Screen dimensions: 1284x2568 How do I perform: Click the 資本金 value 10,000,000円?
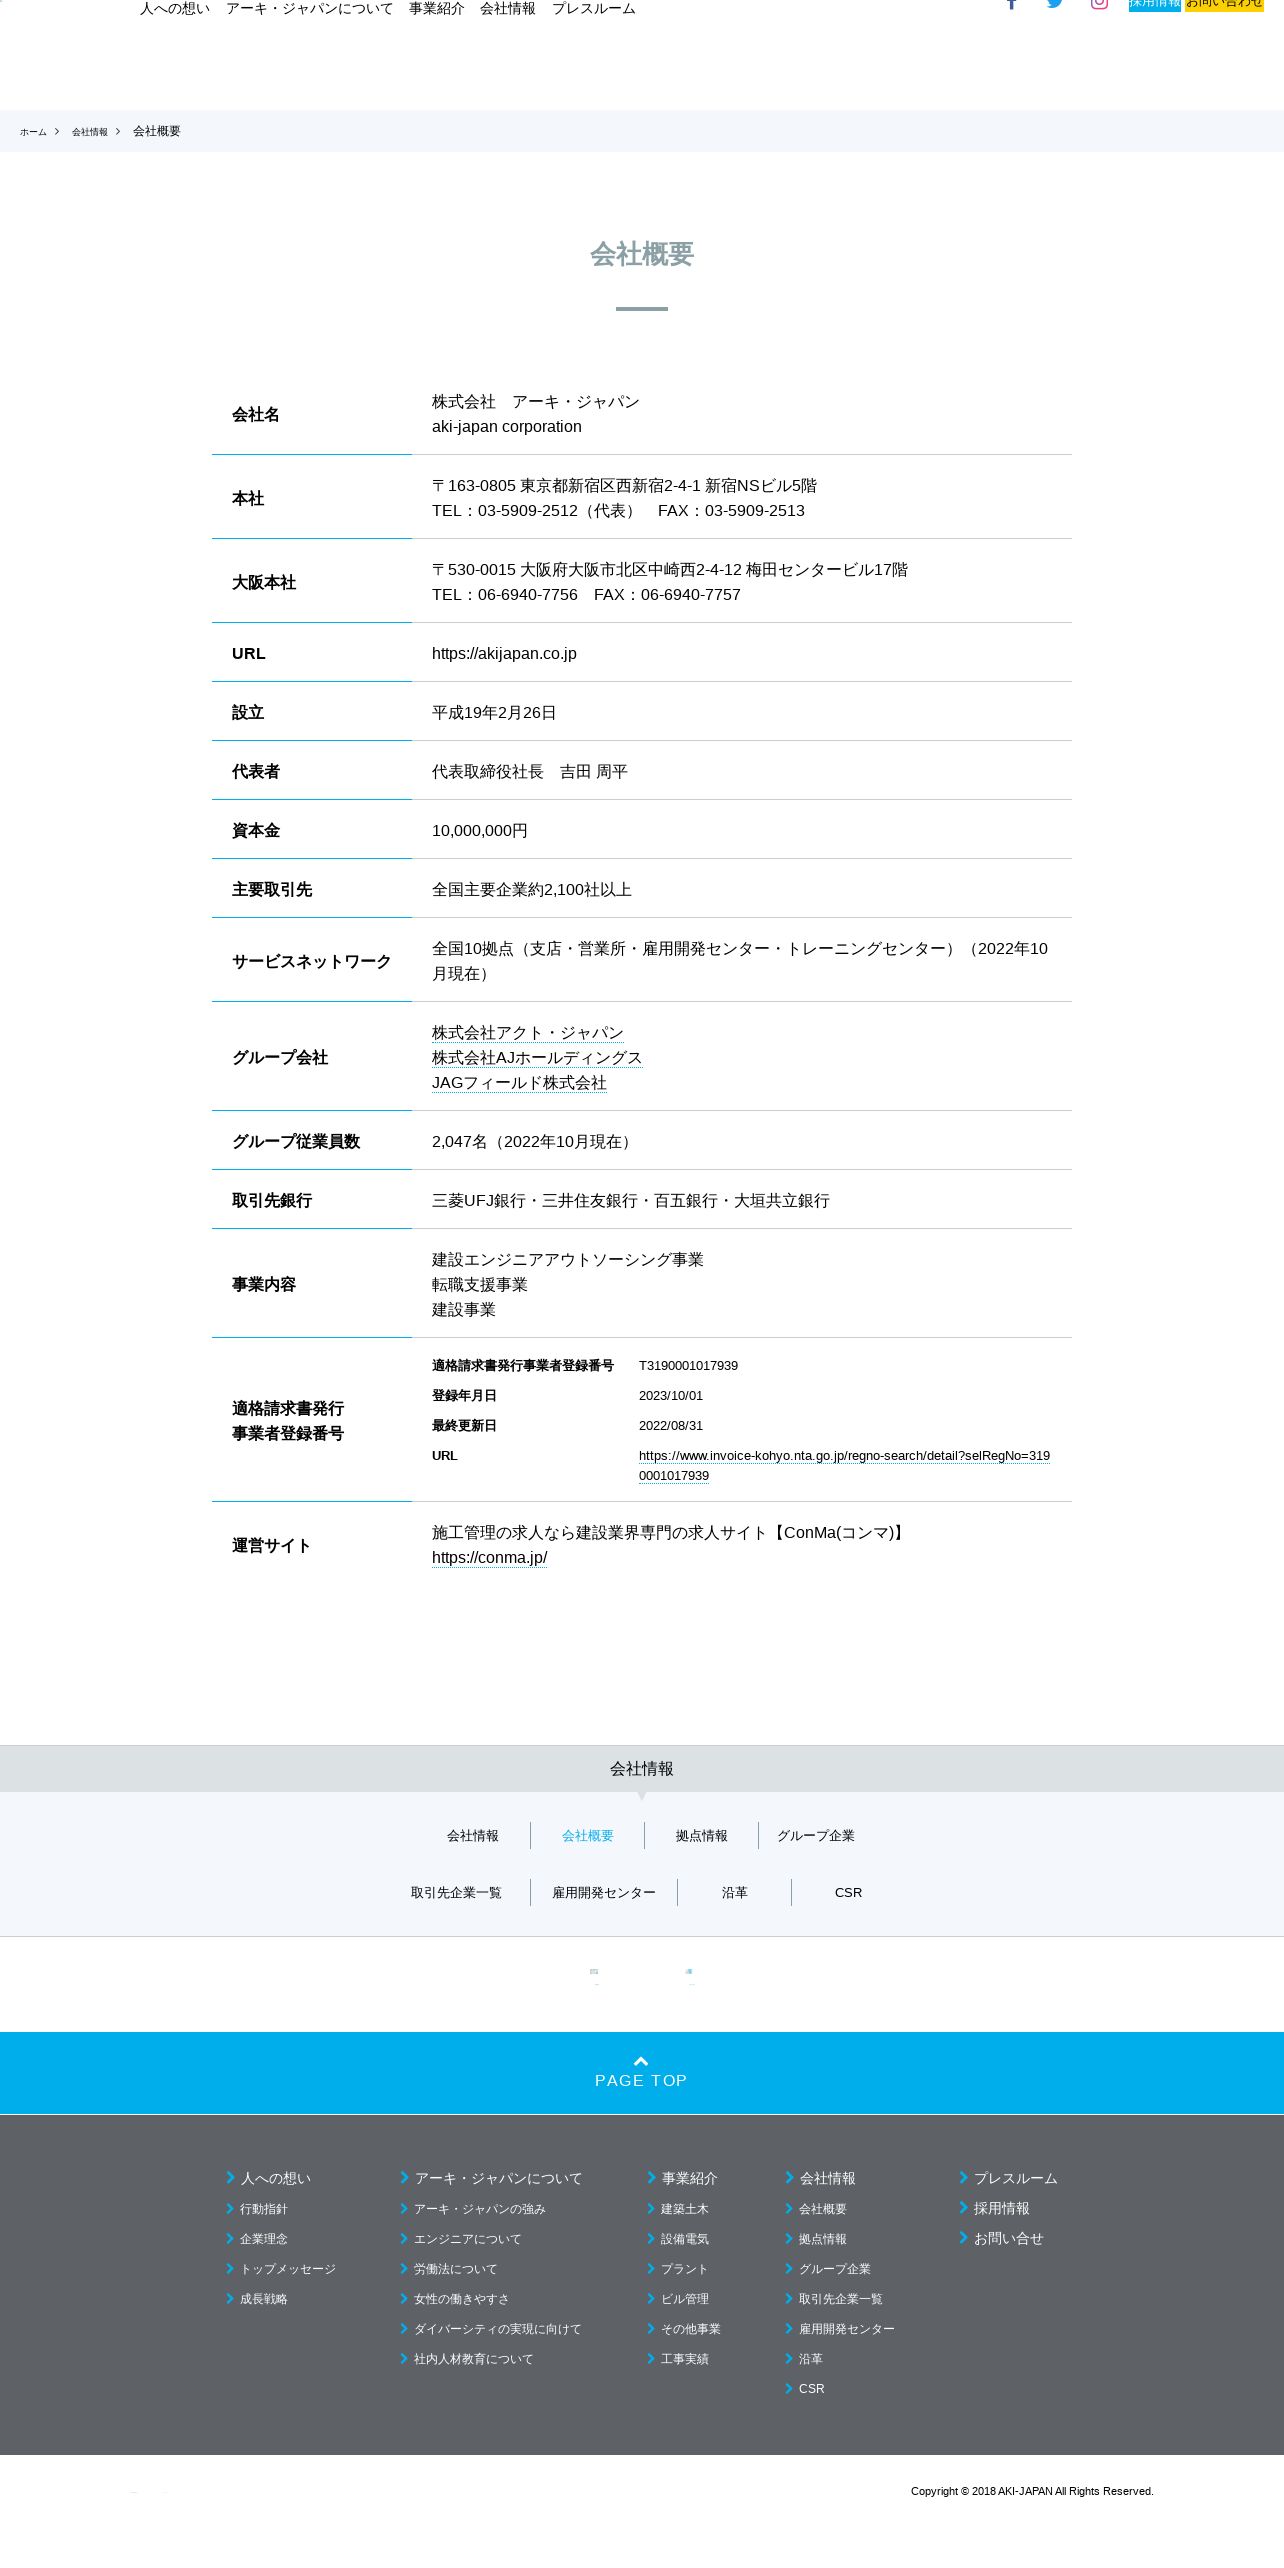point(480,831)
